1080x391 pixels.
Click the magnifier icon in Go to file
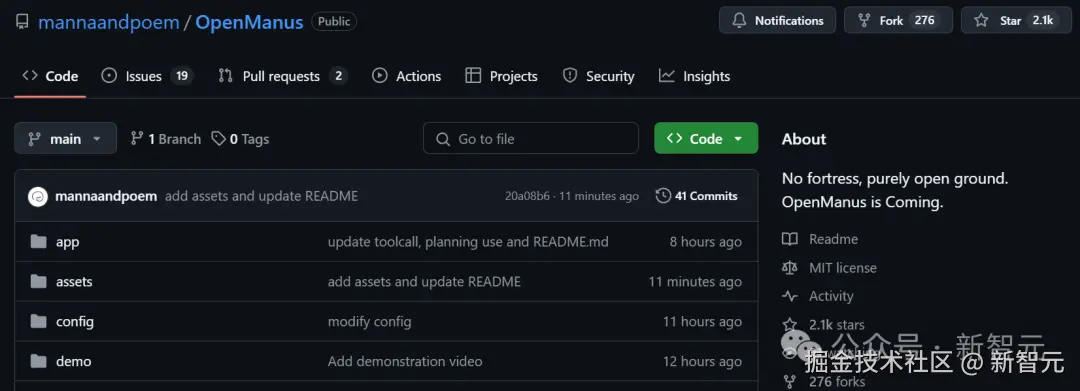(444, 139)
